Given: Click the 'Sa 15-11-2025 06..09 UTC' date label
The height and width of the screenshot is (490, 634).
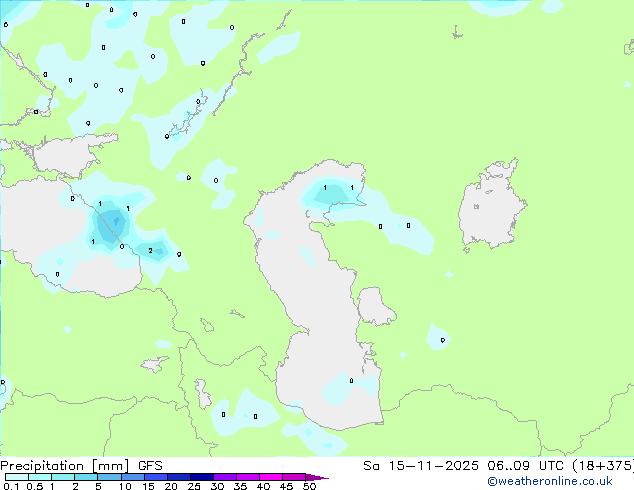Looking at the screenshot, I should (x=463, y=466).
